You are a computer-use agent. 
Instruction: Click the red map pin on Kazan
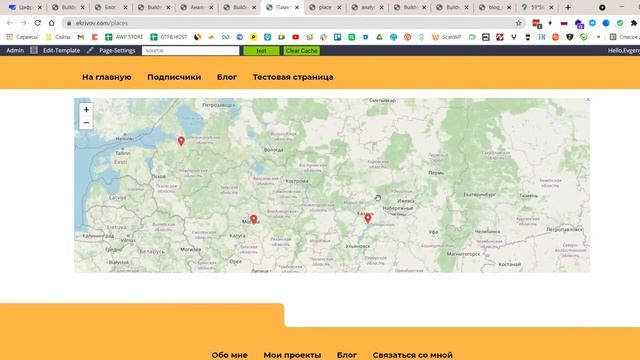368,218
